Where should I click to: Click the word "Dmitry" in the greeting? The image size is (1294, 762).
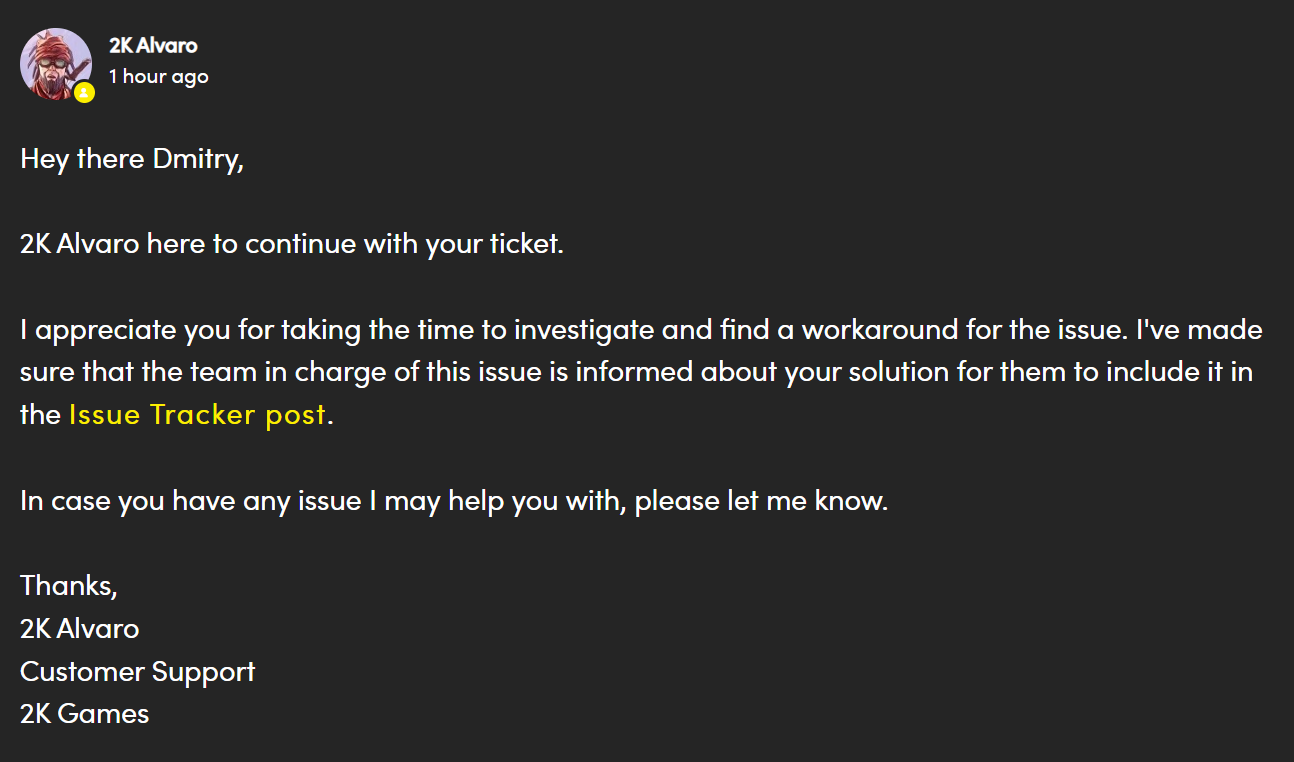click(198, 159)
